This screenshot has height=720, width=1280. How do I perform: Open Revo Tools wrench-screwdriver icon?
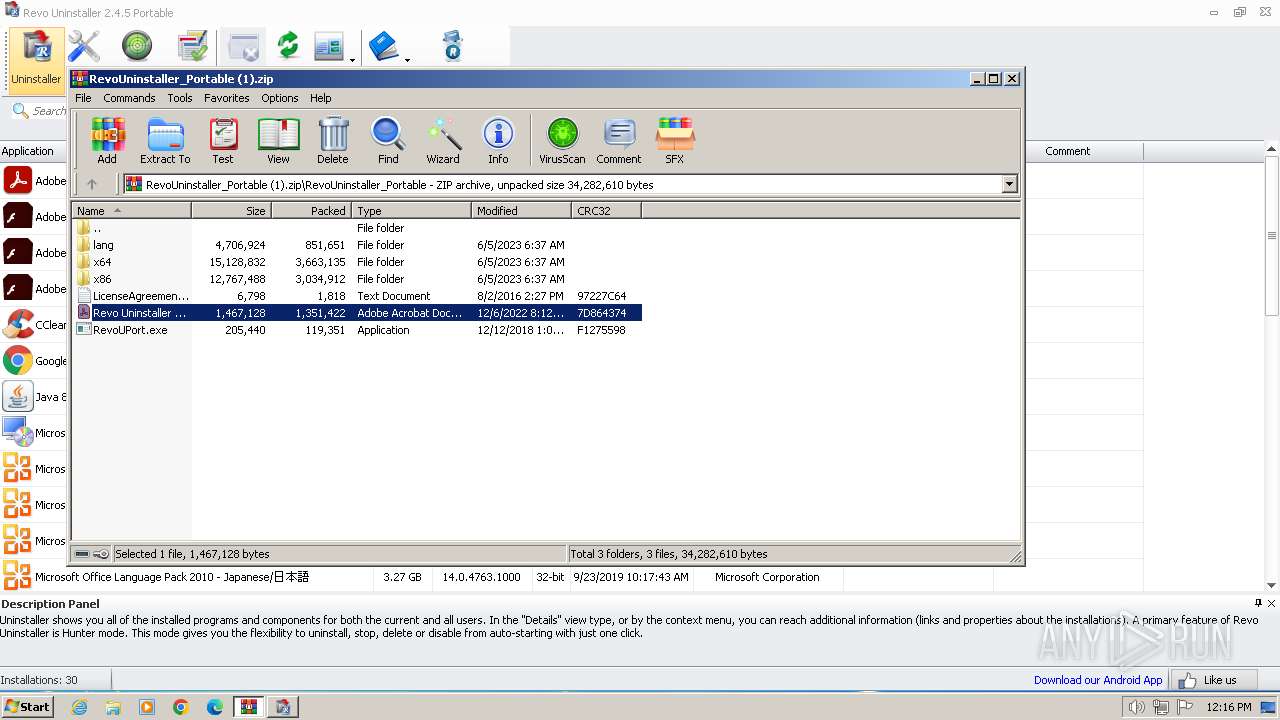click(84, 46)
